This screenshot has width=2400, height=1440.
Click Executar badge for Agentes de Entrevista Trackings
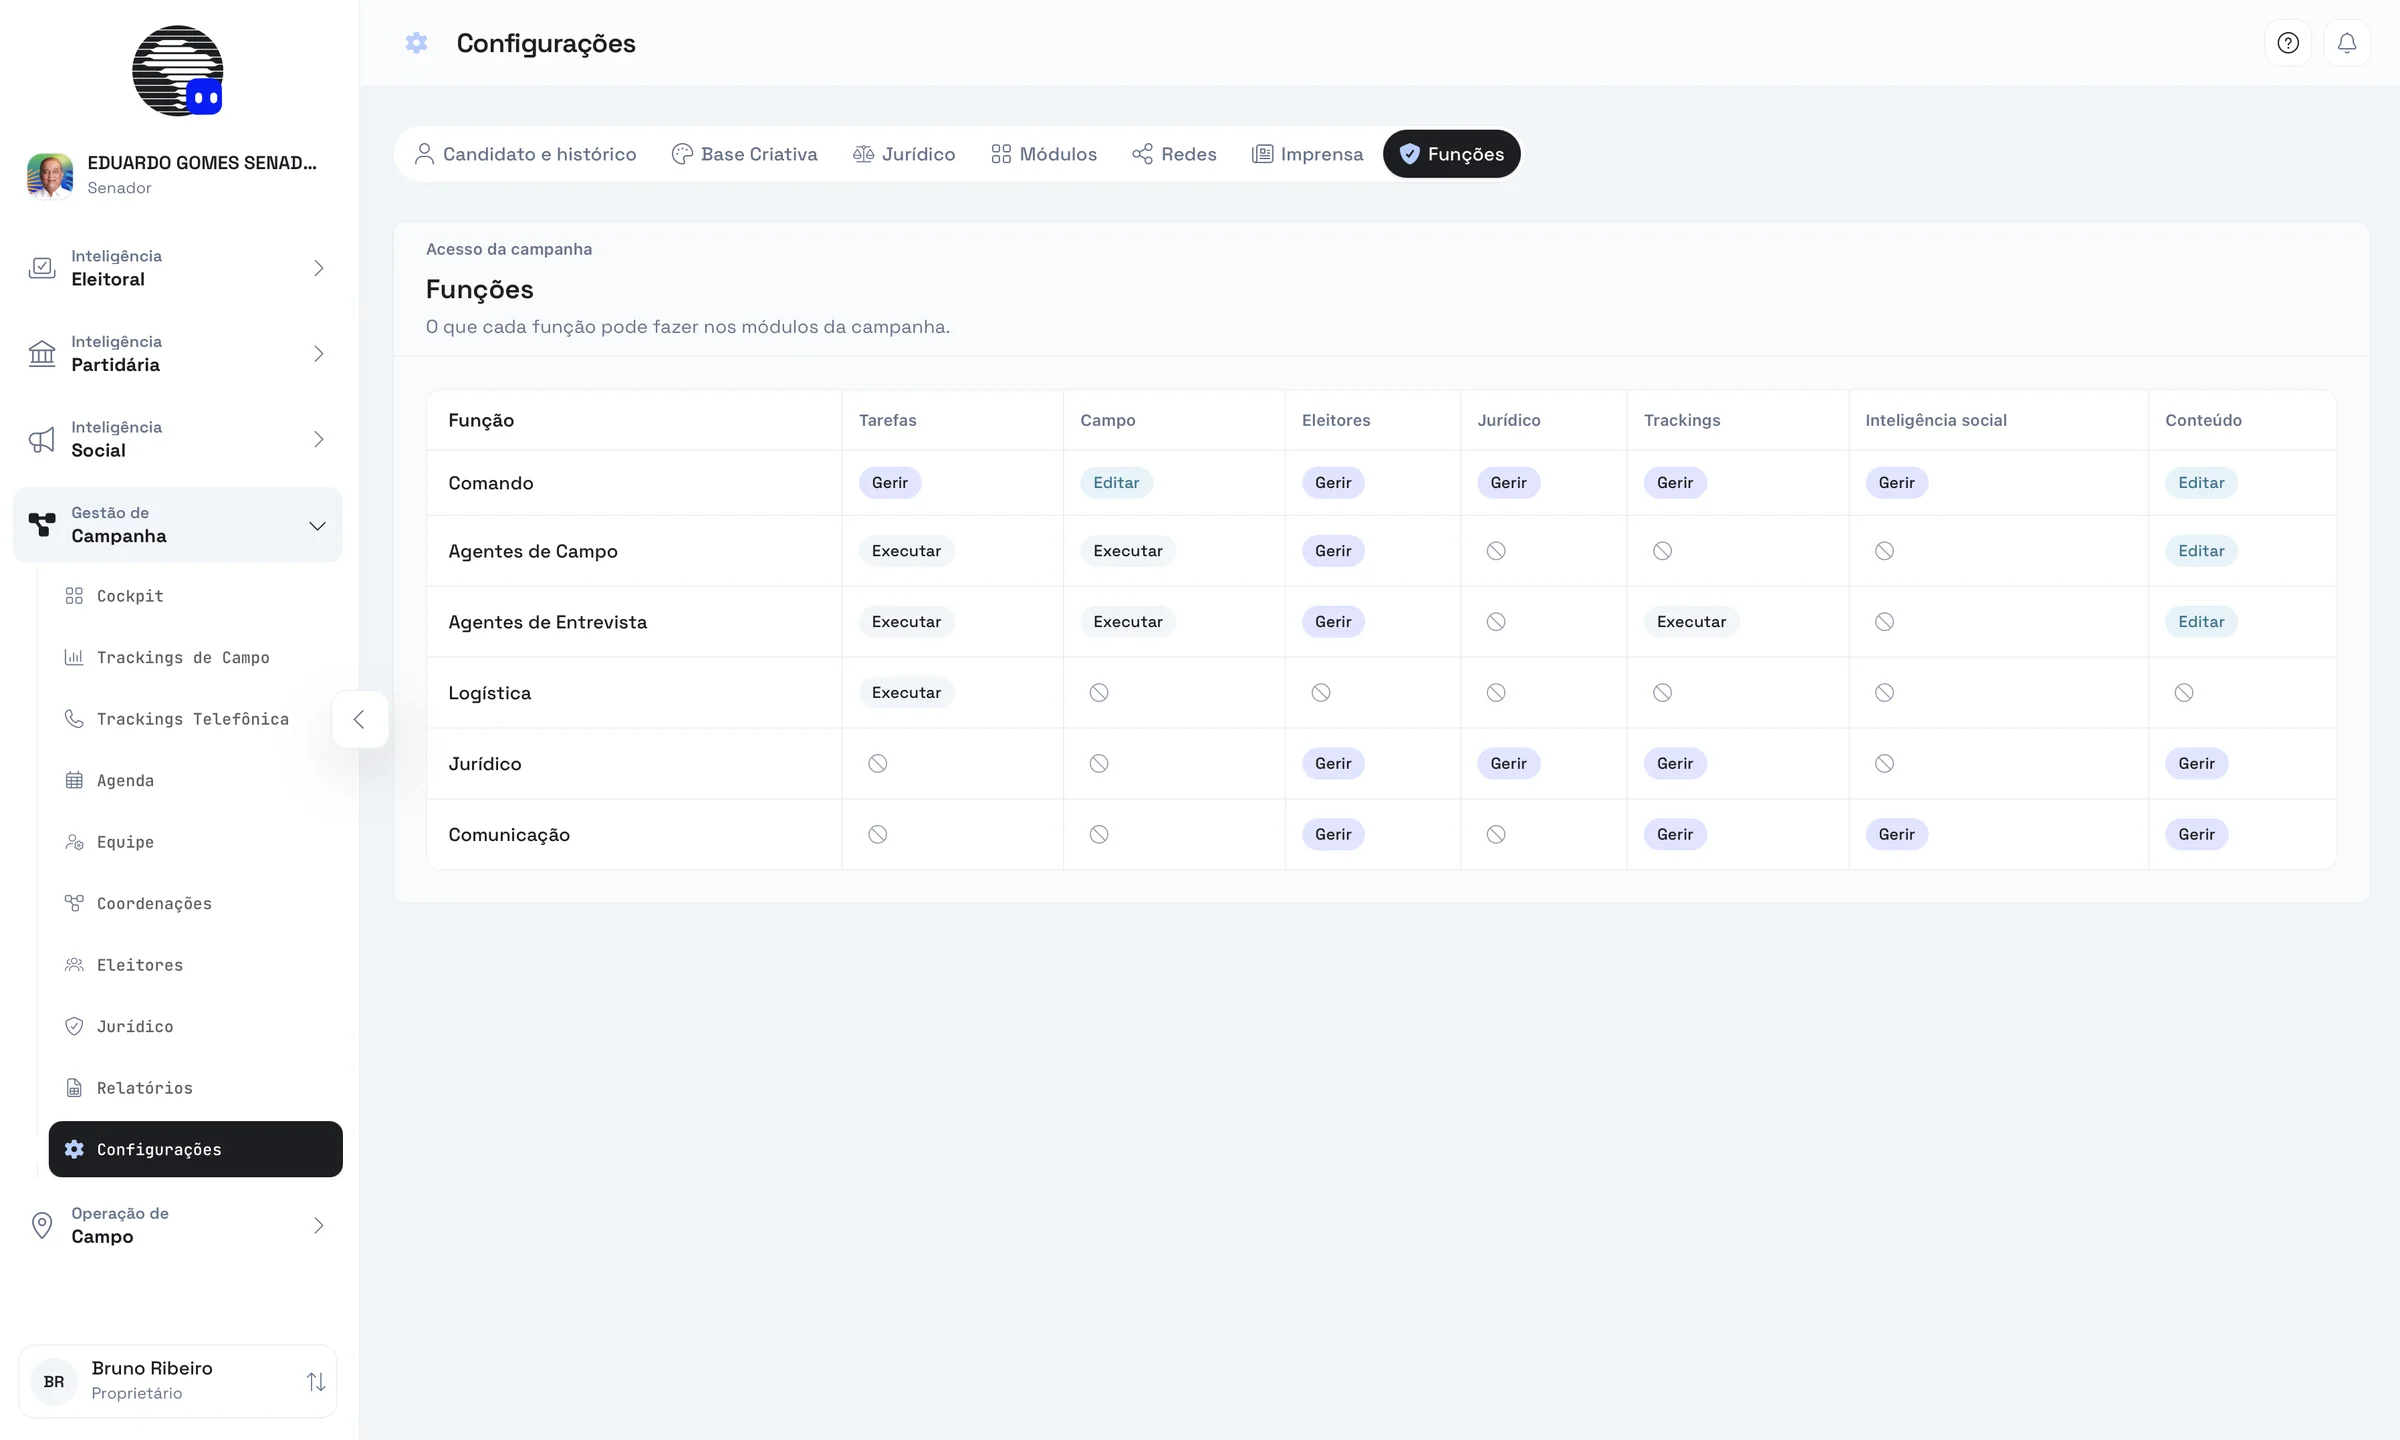pos(1691,621)
